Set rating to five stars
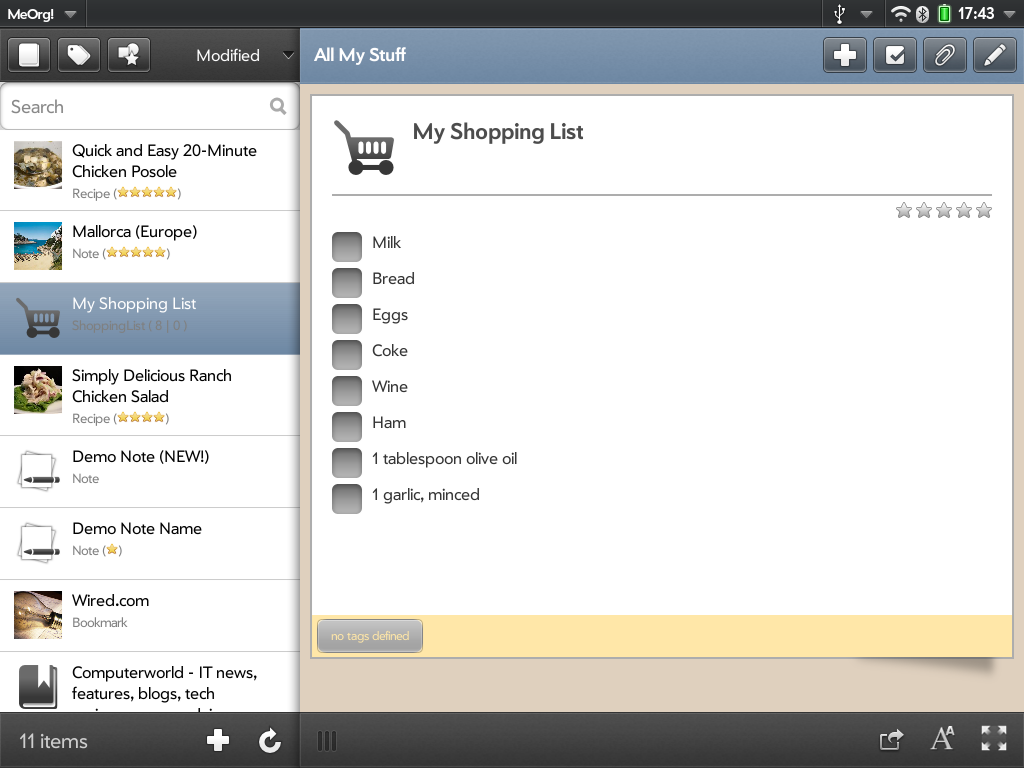Image resolution: width=1024 pixels, height=768 pixels. pos(984,210)
